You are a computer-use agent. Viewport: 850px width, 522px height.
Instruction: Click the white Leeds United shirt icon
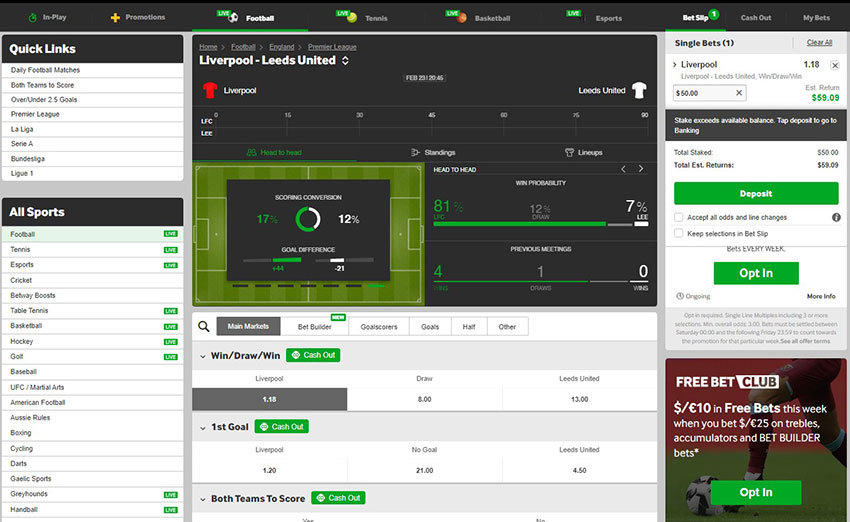[640, 90]
